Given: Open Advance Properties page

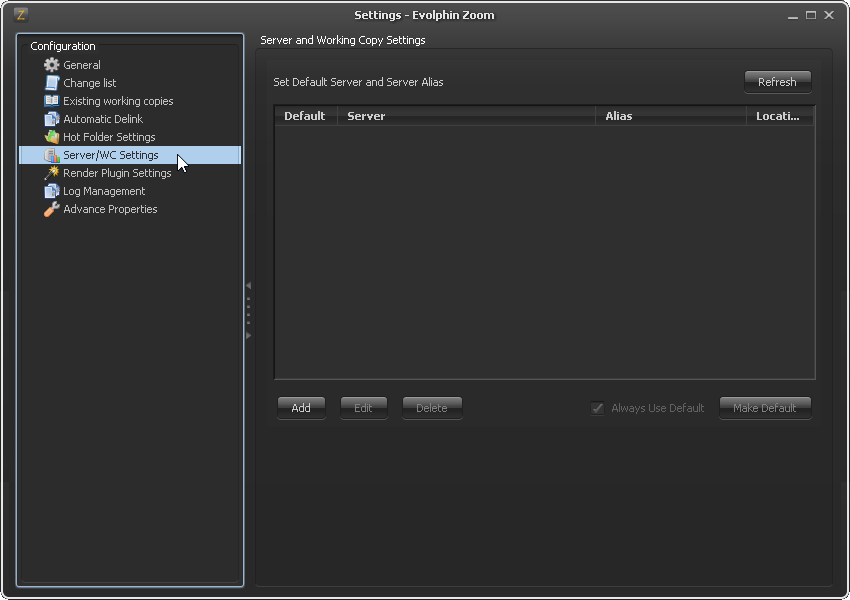Looking at the screenshot, I should click(x=110, y=209).
